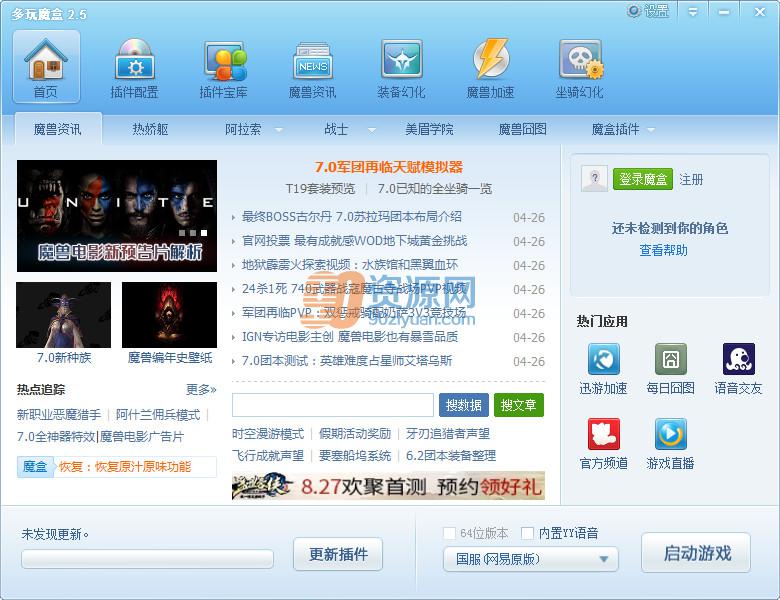Screen dimensions: 780x600
Task: Open article 最终BOSS古尔丹 7.0苏拉玛团本布局介绍
Action: tap(352, 217)
